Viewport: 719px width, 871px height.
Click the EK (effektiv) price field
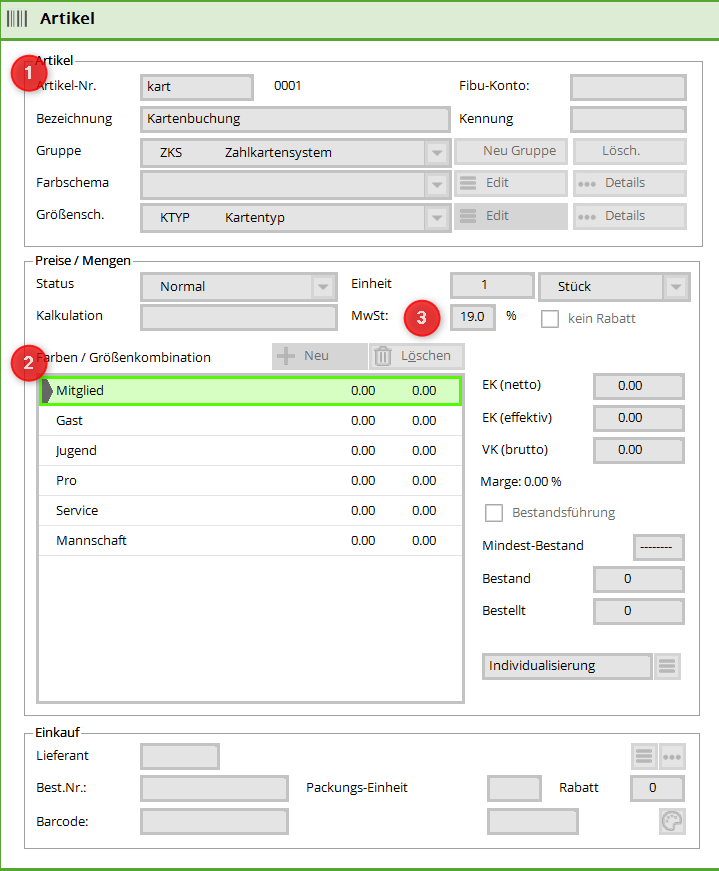coord(638,418)
